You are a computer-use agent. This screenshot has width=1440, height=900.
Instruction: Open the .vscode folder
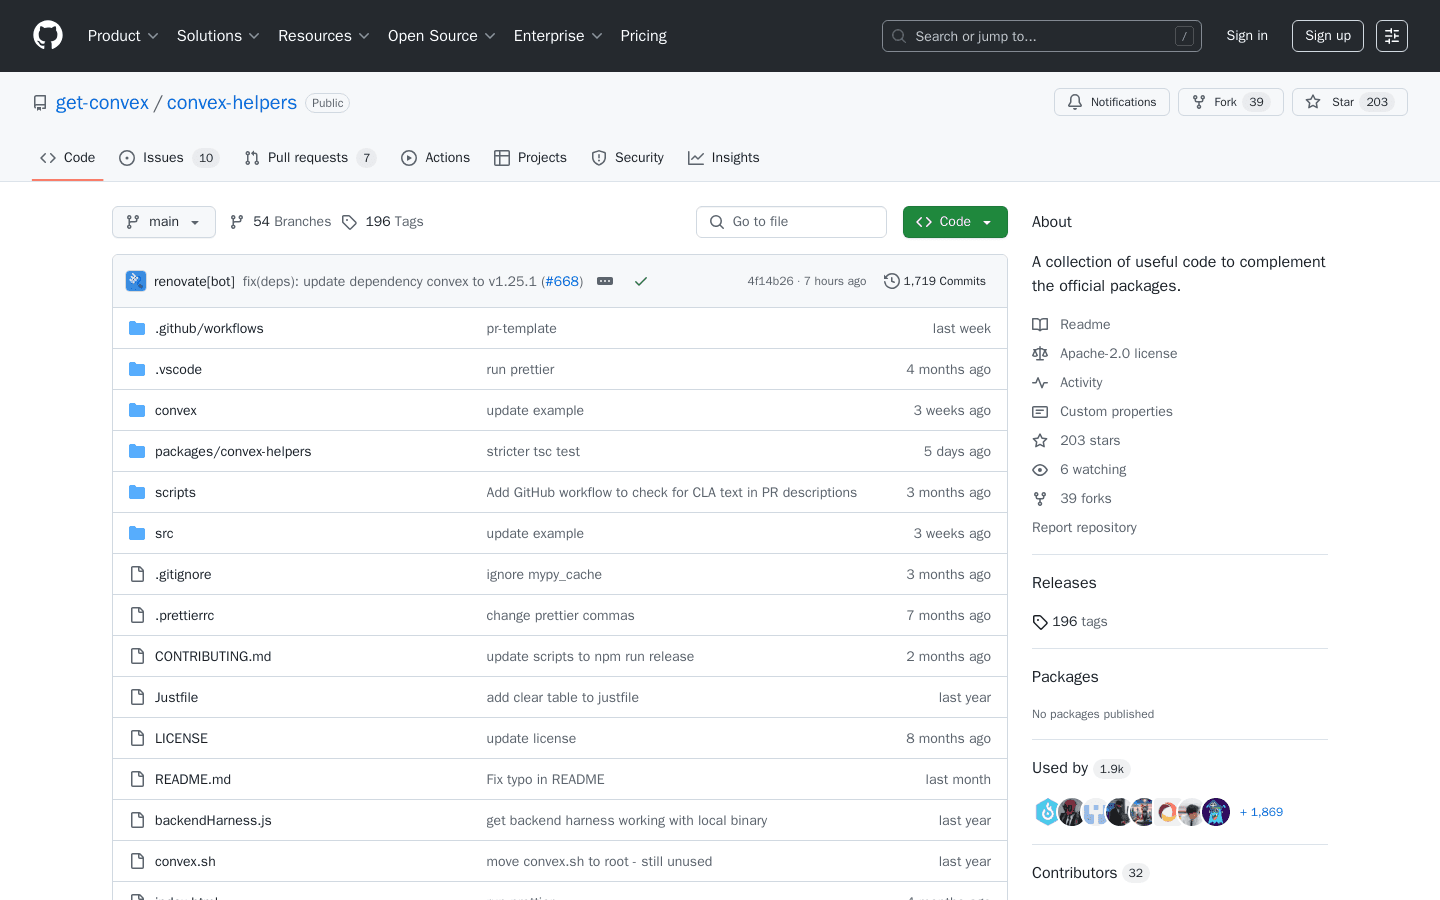point(178,370)
